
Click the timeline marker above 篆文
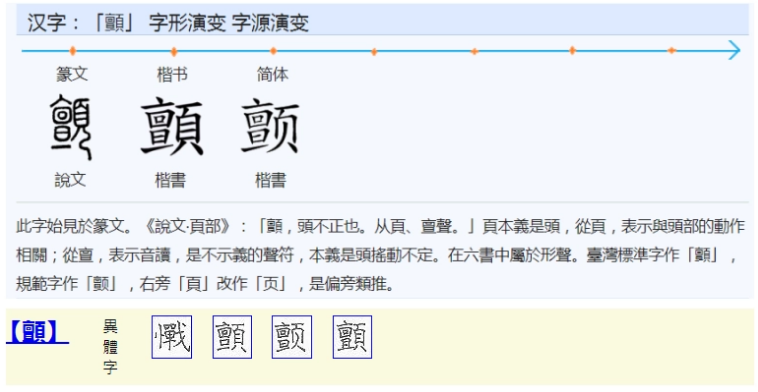[x=73, y=51]
